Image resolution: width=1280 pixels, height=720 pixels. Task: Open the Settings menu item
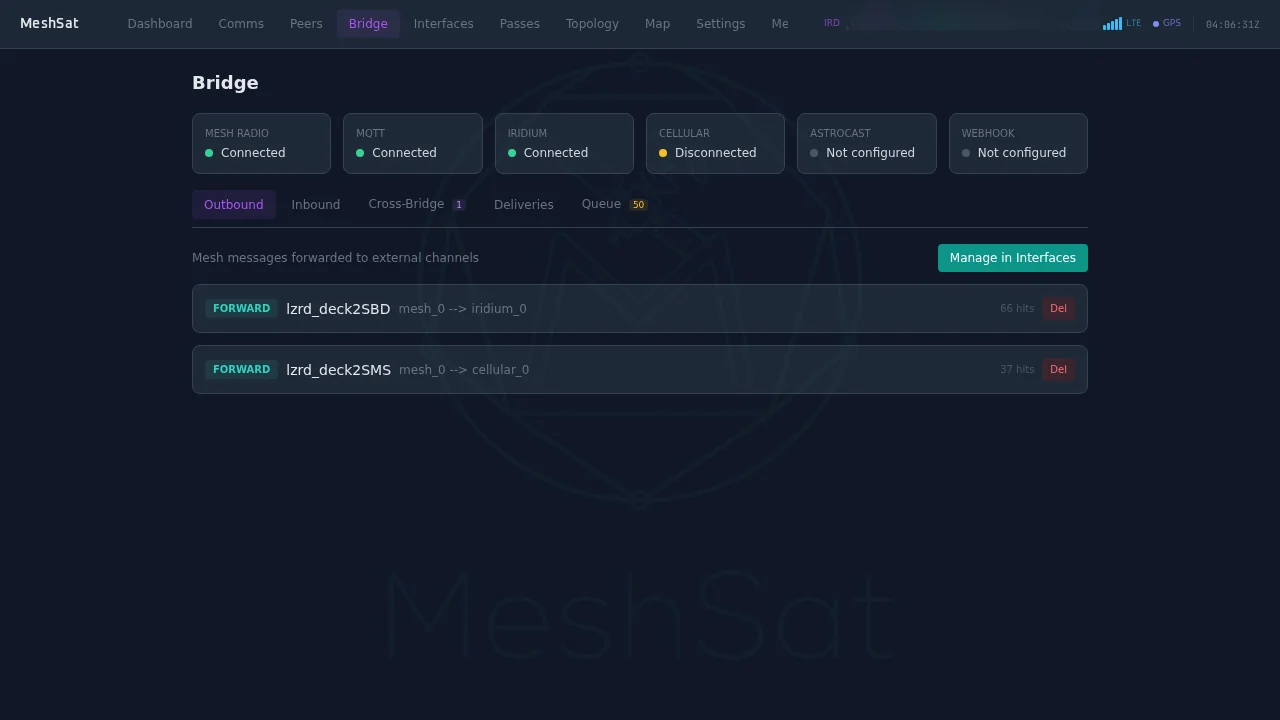coord(720,23)
